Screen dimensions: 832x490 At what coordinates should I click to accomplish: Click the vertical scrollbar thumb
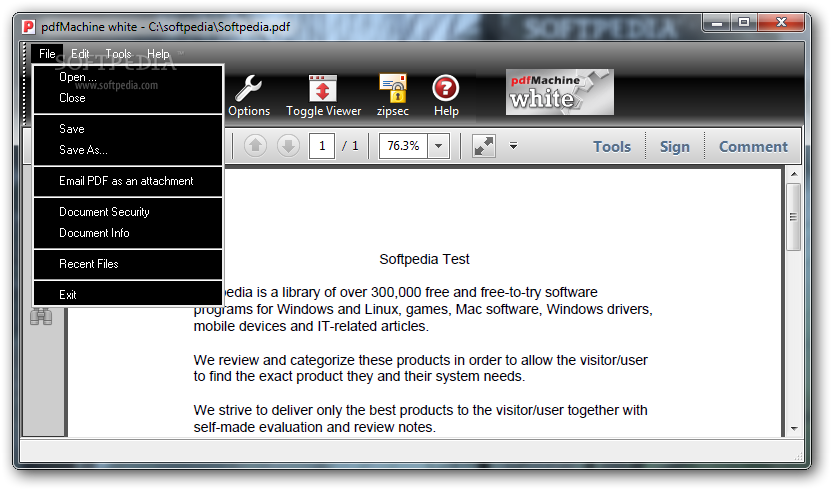click(x=794, y=217)
